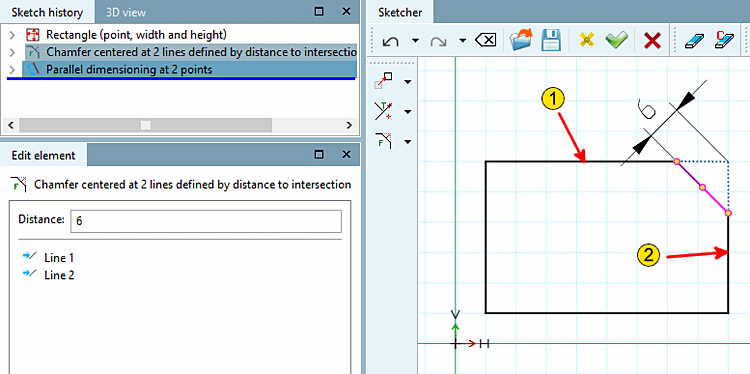
Task: Click the Redo arrow icon
Action: point(438,41)
